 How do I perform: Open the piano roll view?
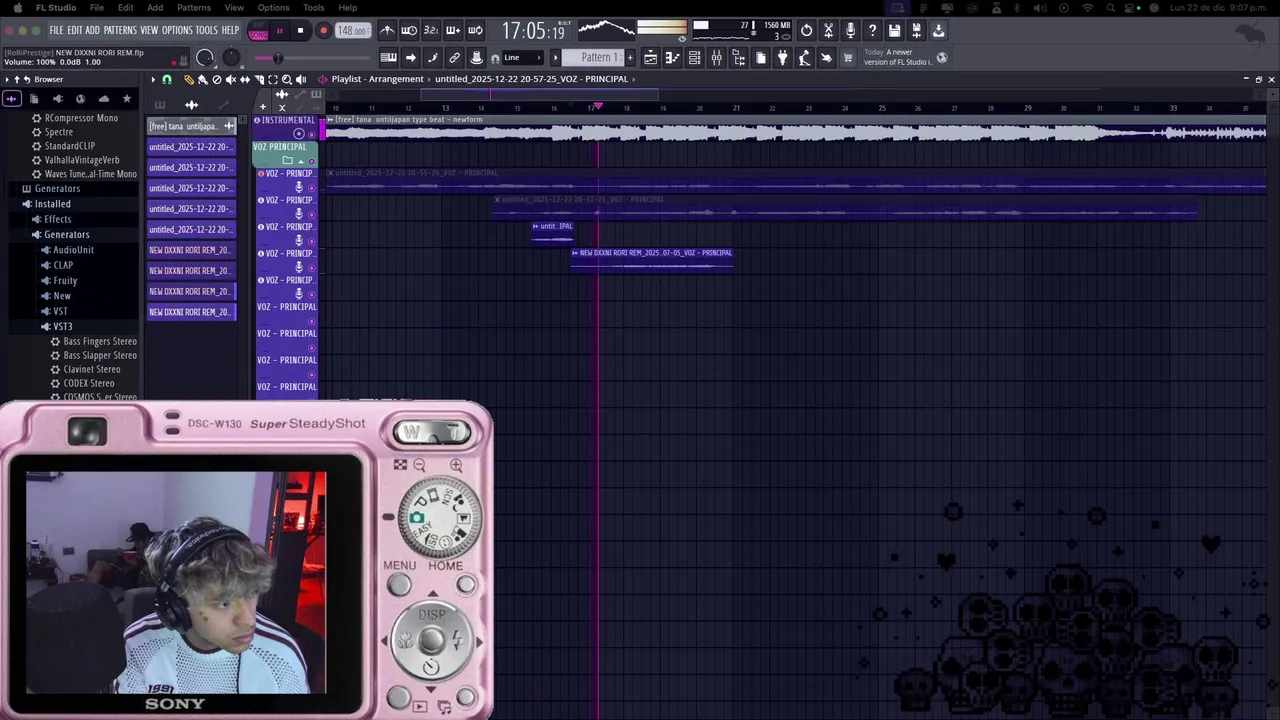coord(672,58)
